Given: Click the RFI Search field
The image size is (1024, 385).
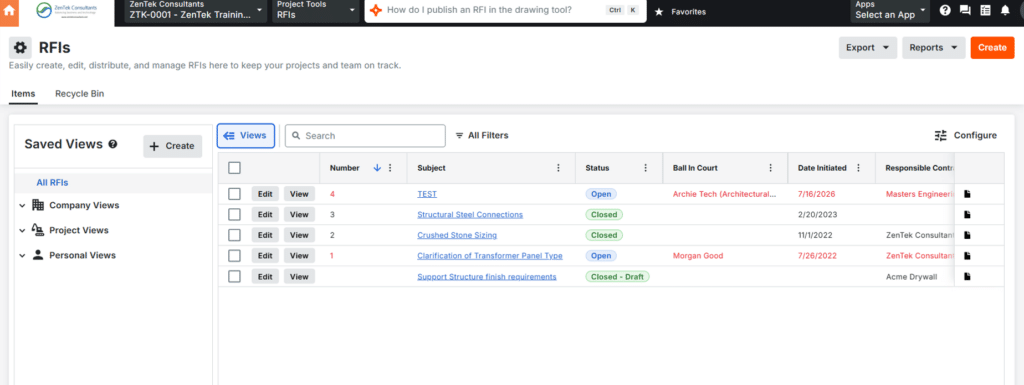Looking at the screenshot, I should coord(366,136).
